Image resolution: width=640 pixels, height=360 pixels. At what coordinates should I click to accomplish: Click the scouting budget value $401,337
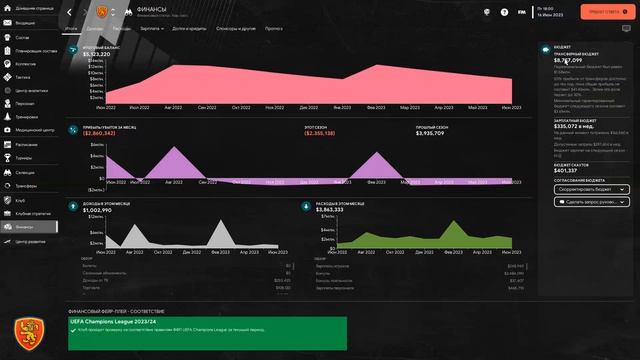click(565, 171)
